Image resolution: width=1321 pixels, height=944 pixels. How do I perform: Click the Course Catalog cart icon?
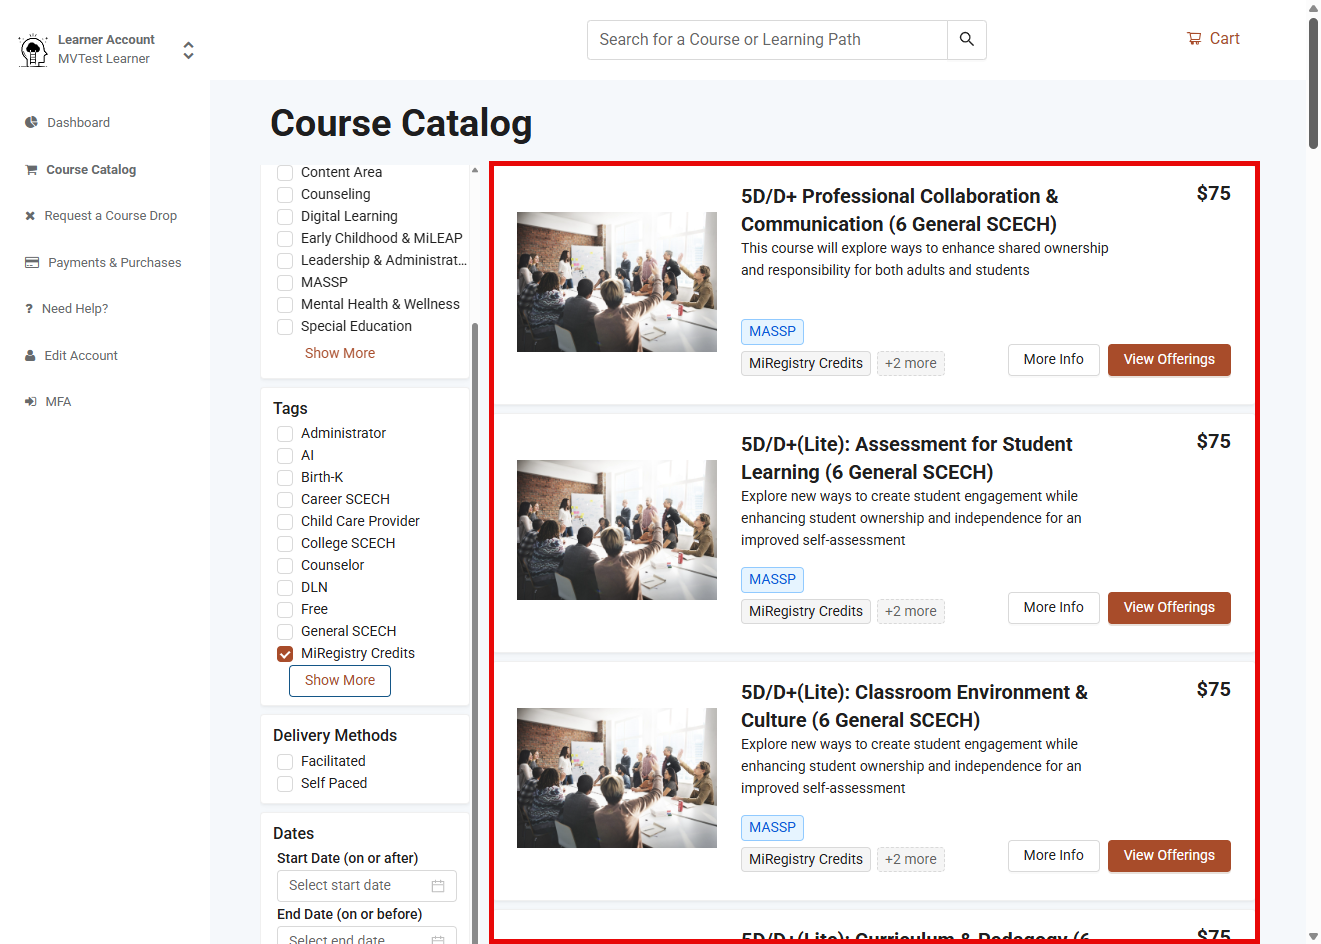point(31,170)
